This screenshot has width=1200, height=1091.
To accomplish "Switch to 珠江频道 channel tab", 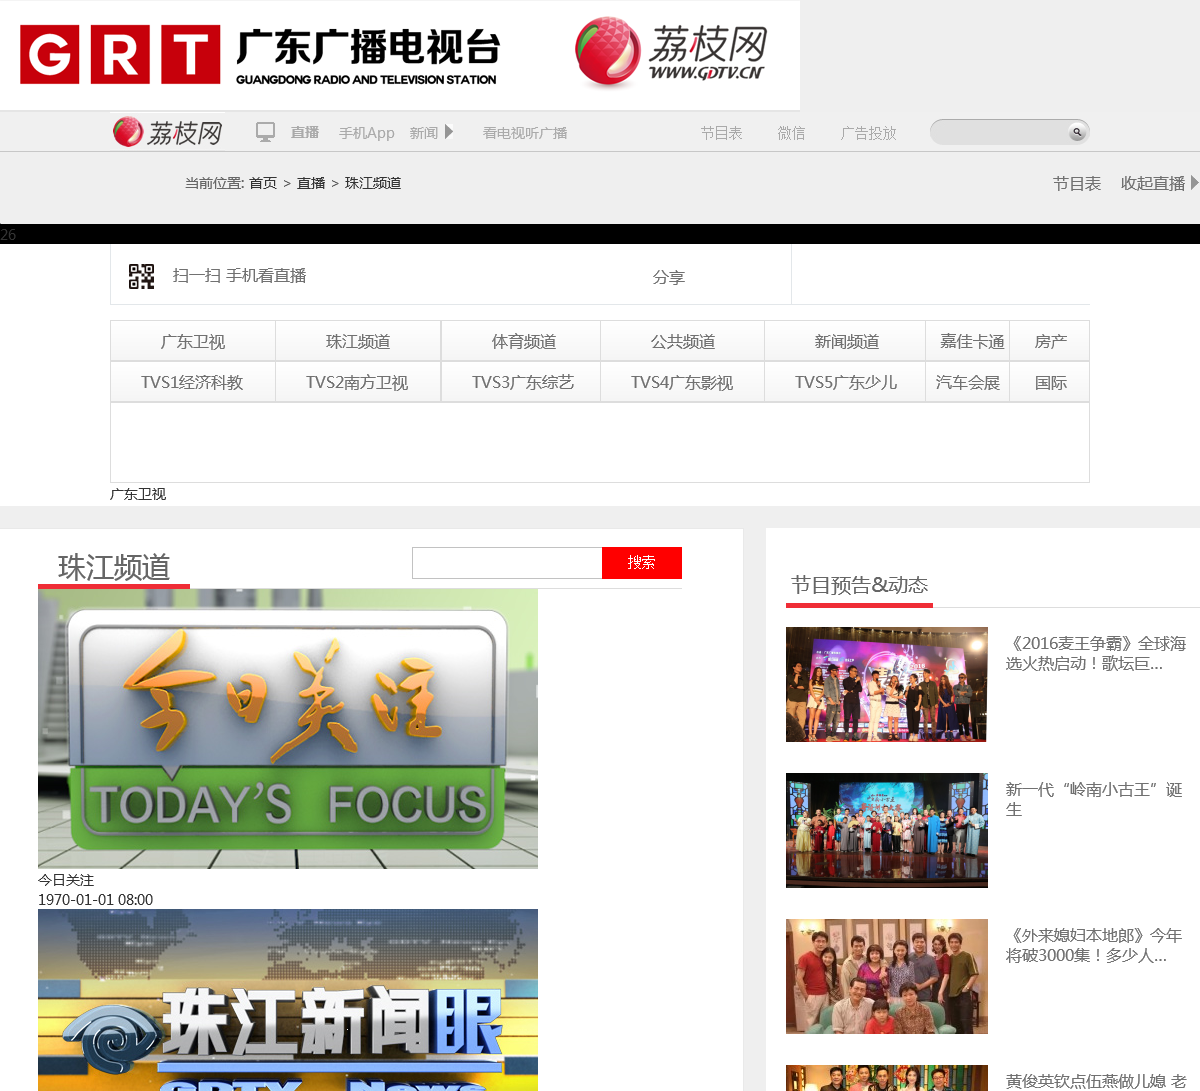I will [358, 341].
